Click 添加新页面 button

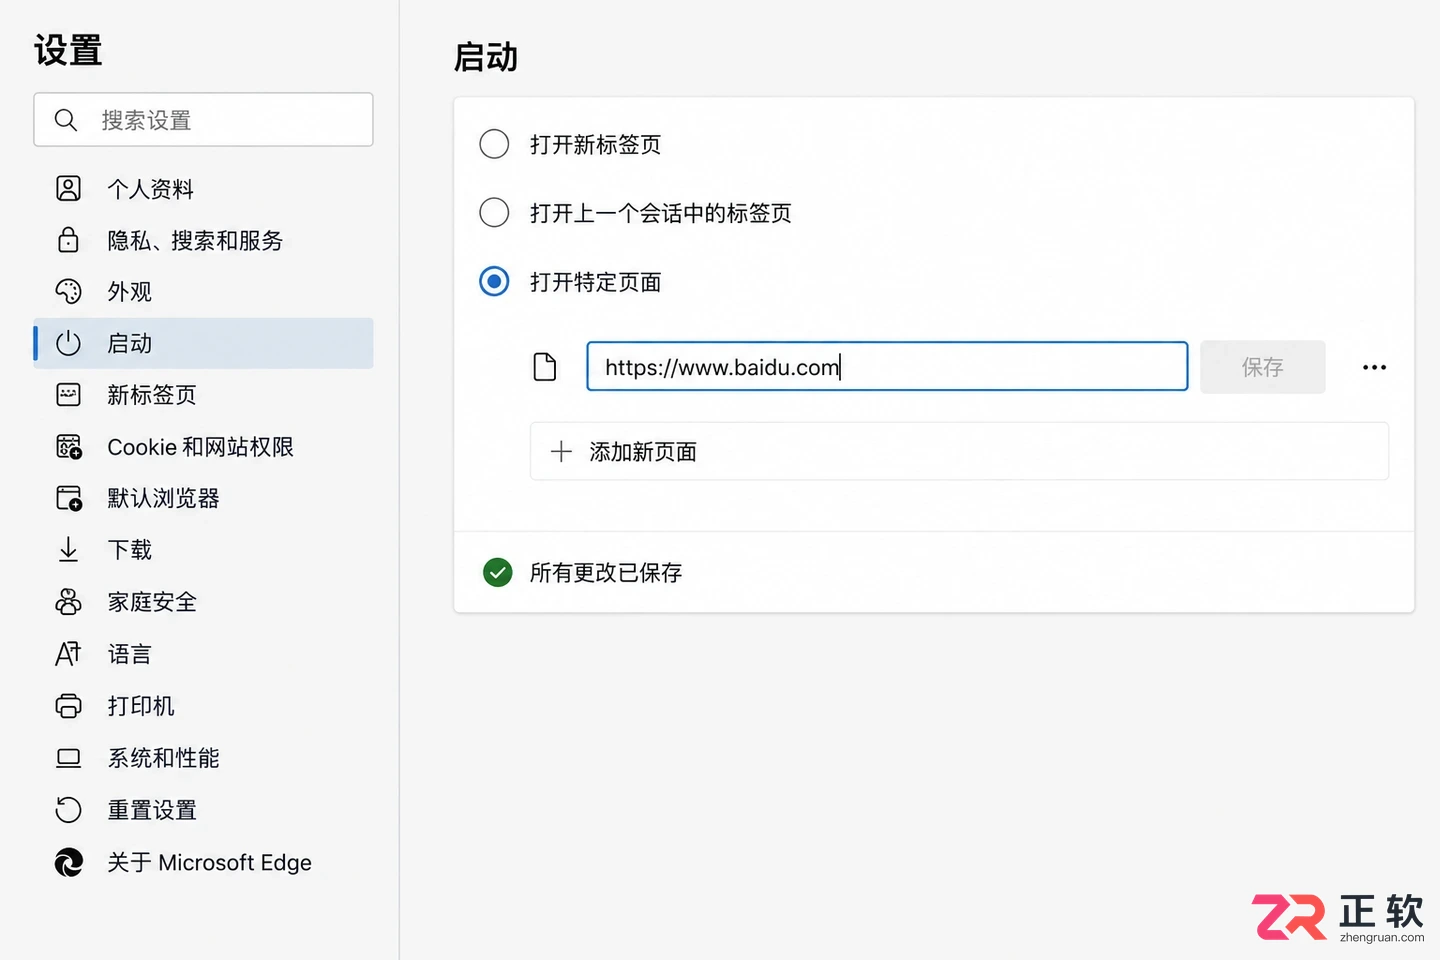click(959, 451)
